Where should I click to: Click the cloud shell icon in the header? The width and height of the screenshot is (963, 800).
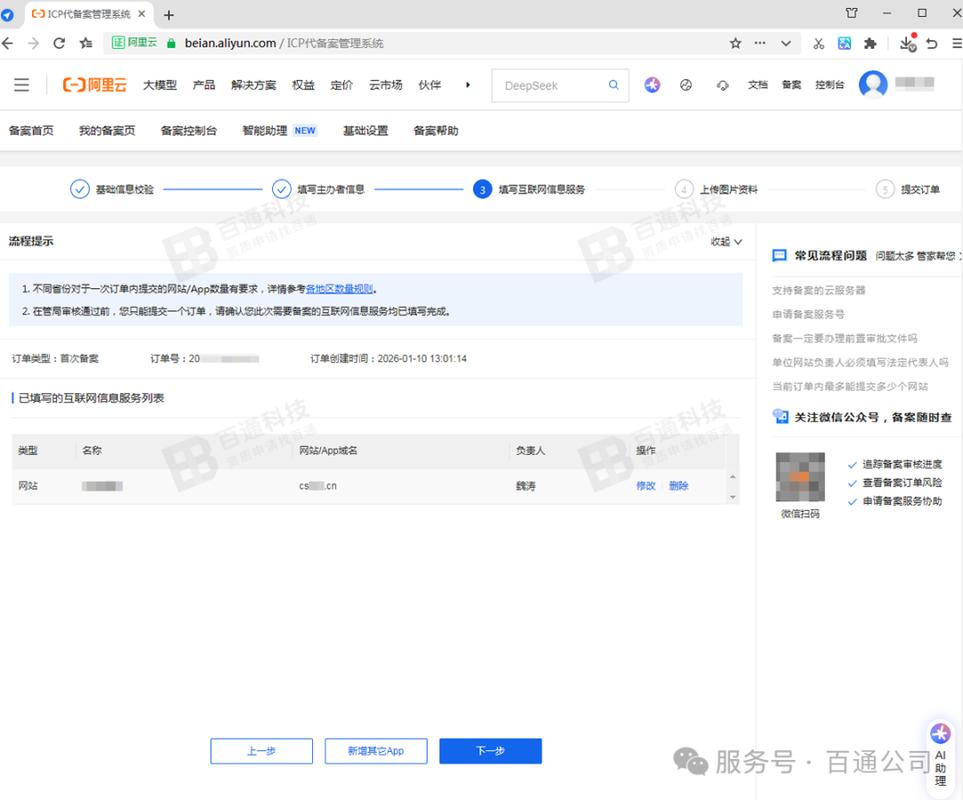click(x=723, y=85)
